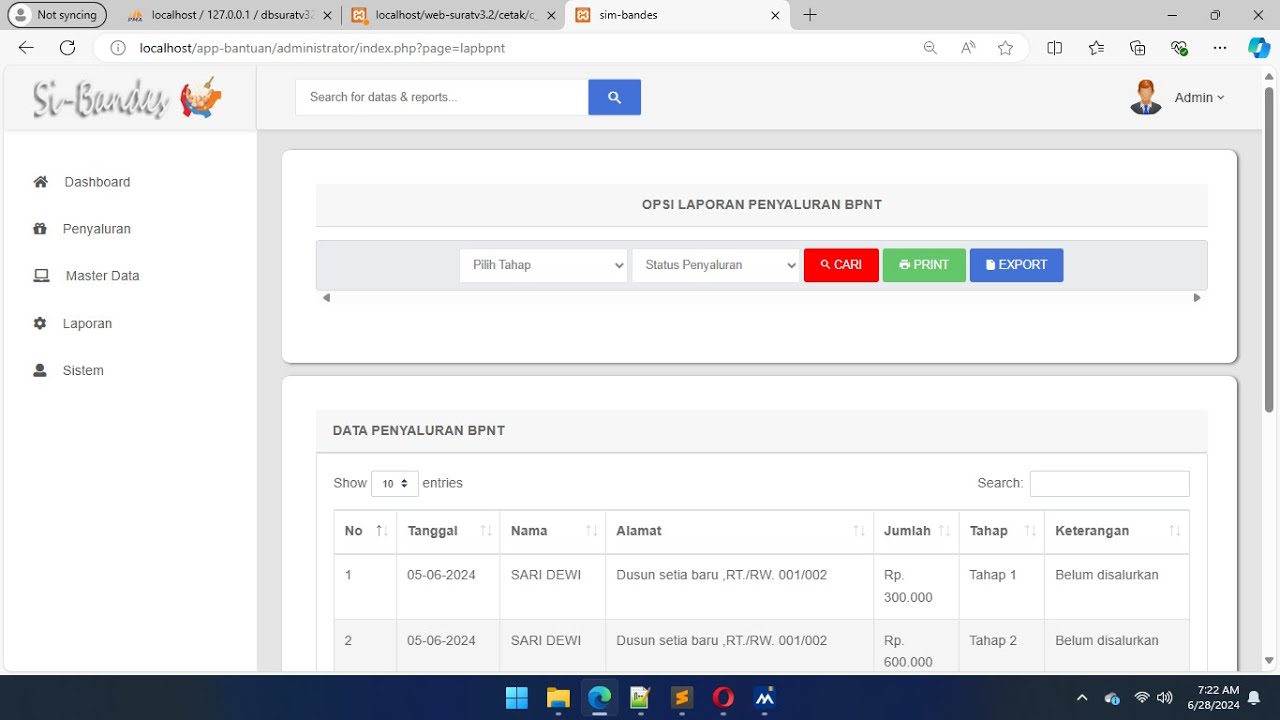
Task: Expand the Admin user menu
Action: click(1199, 98)
